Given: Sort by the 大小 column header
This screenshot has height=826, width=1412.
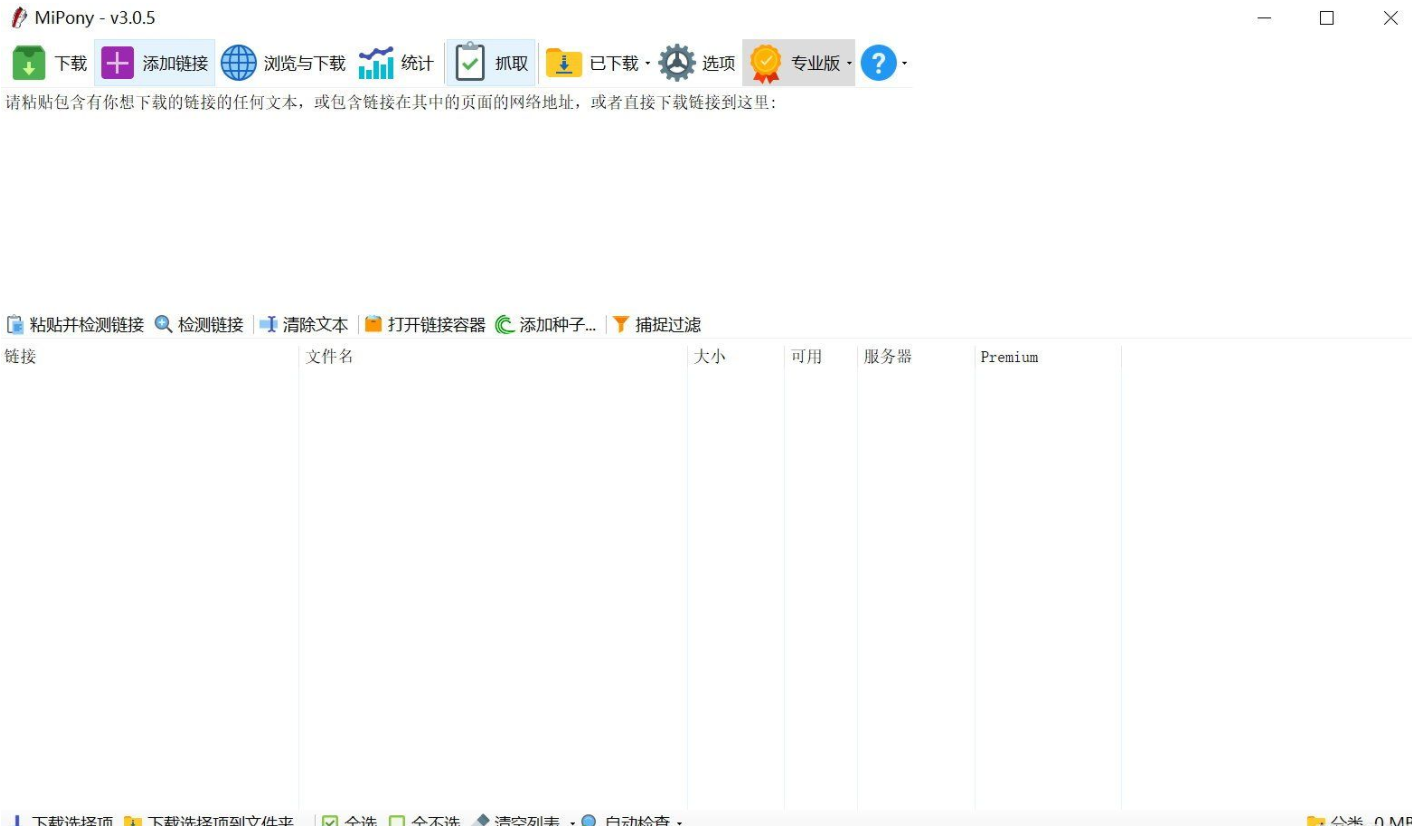Looking at the screenshot, I should 736,357.
